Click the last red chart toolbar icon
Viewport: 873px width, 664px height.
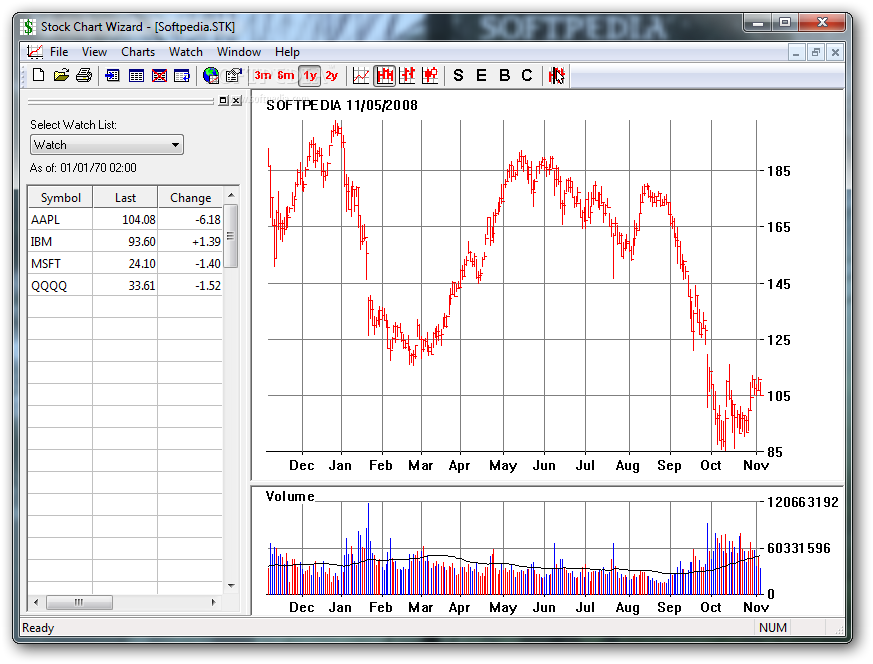[x=556, y=75]
